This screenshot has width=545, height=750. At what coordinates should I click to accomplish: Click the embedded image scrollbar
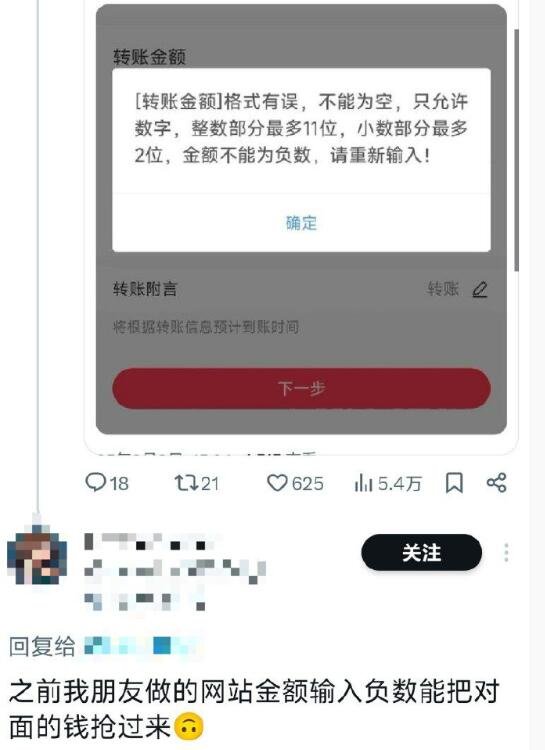click(x=516, y=150)
